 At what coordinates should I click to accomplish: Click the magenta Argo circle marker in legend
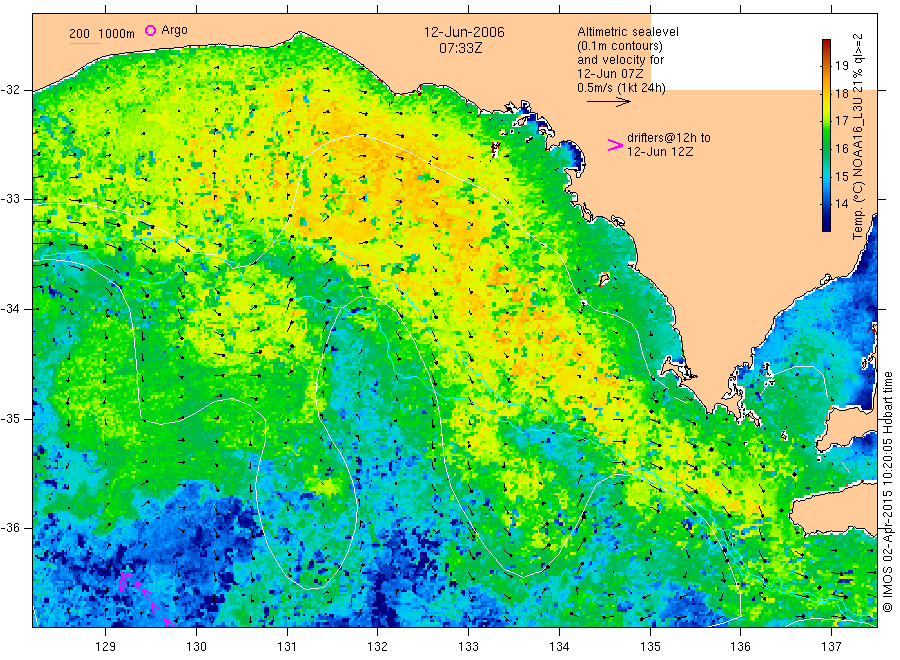(150, 30)
